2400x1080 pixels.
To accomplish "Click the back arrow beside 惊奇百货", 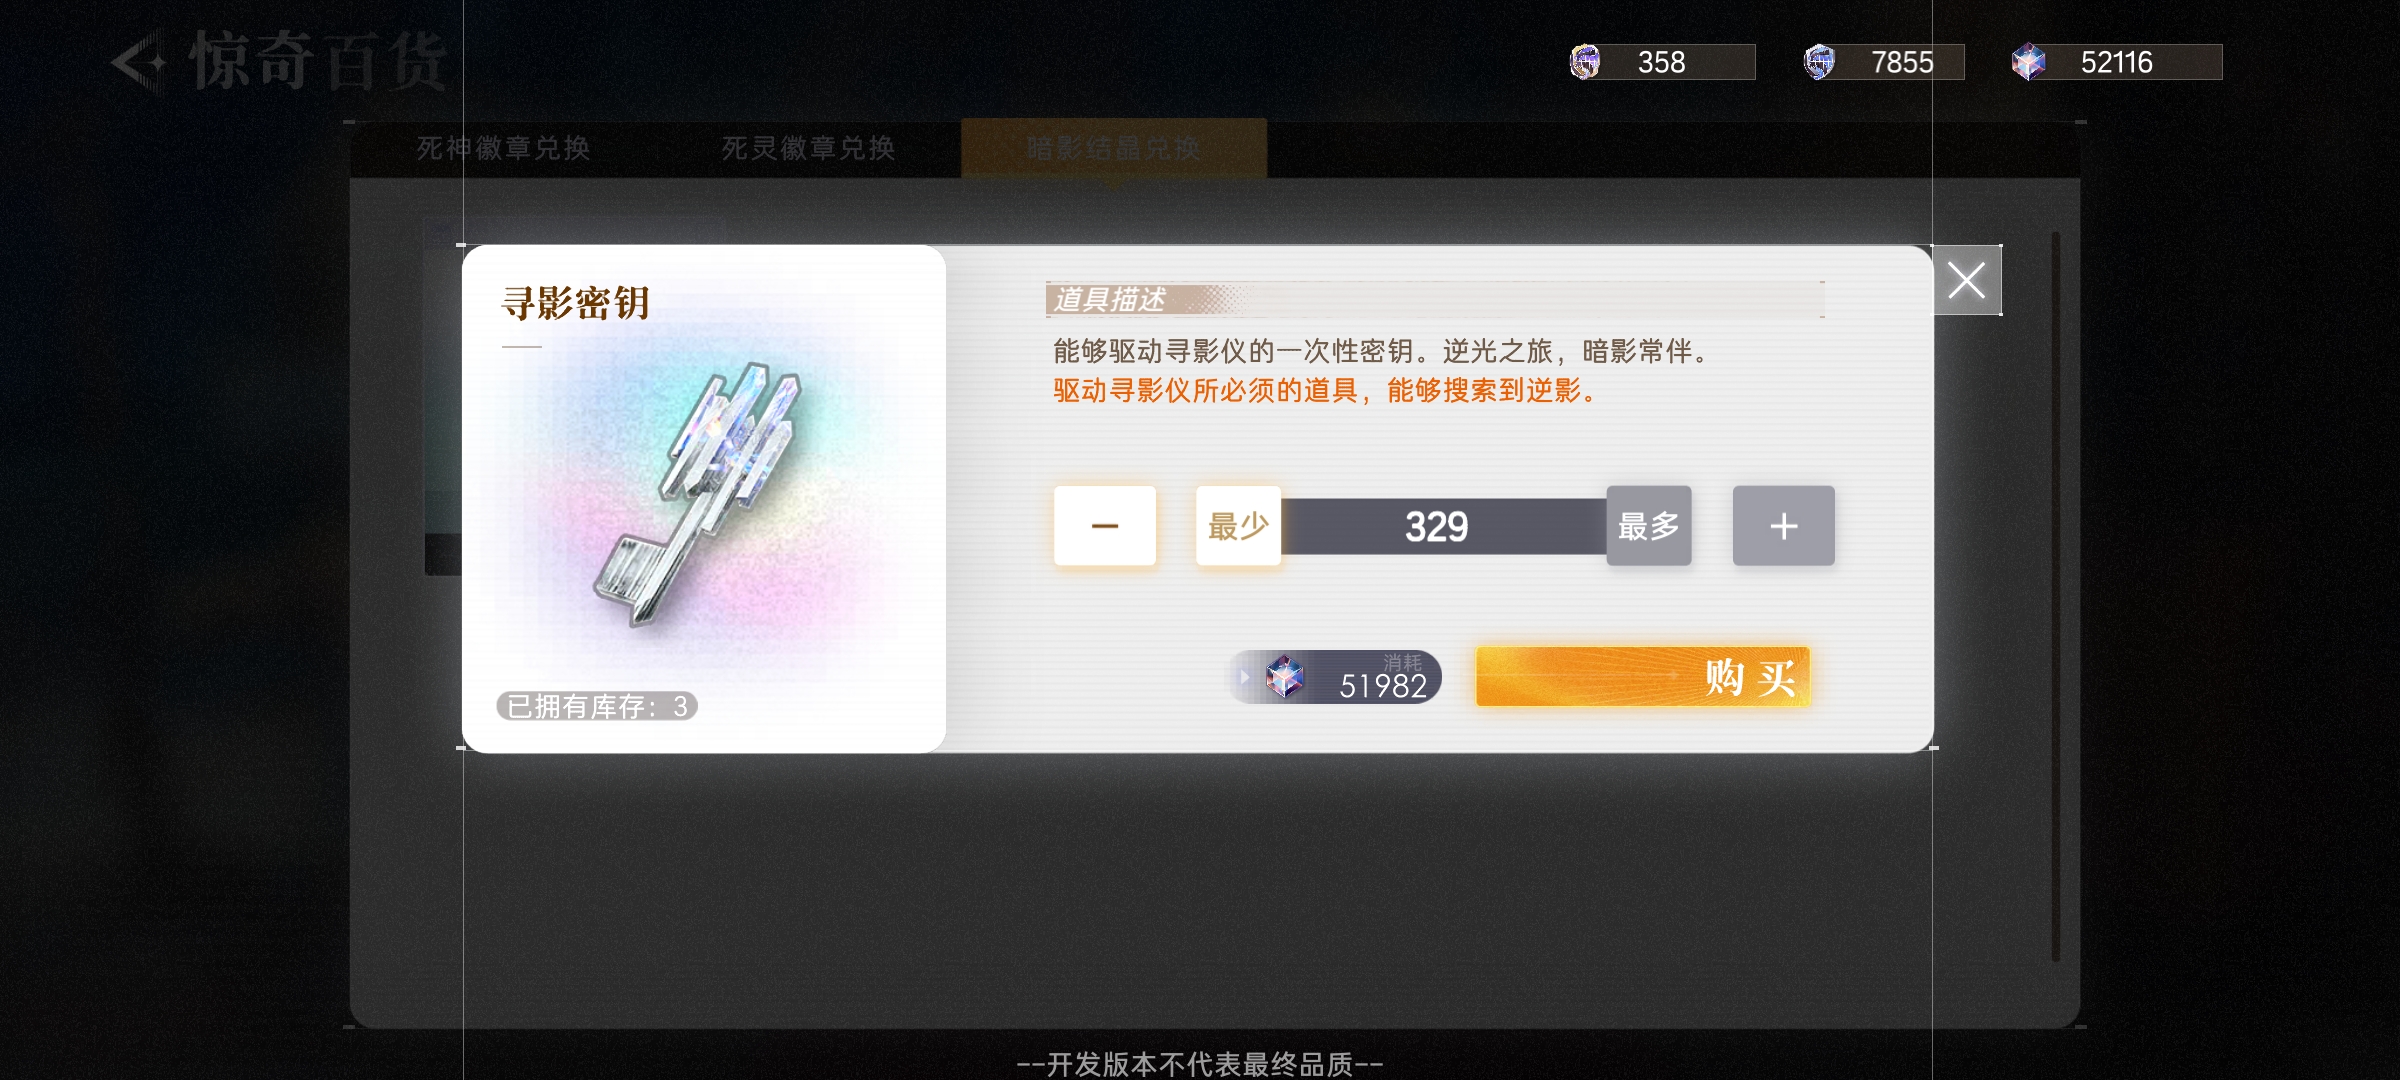I will point(140,62).
